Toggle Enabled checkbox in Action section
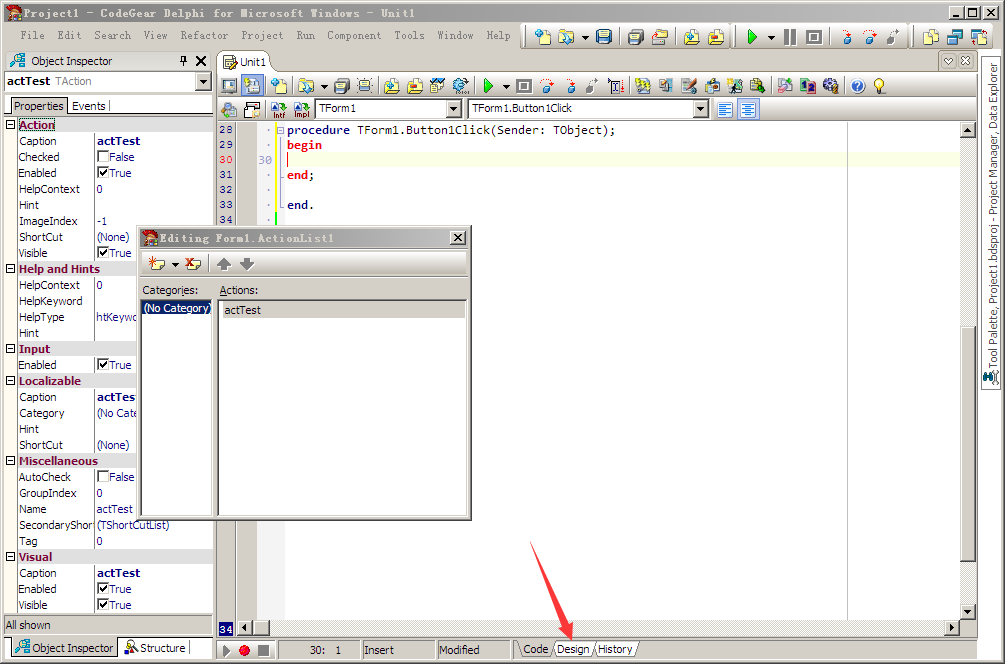 (103, 172)
